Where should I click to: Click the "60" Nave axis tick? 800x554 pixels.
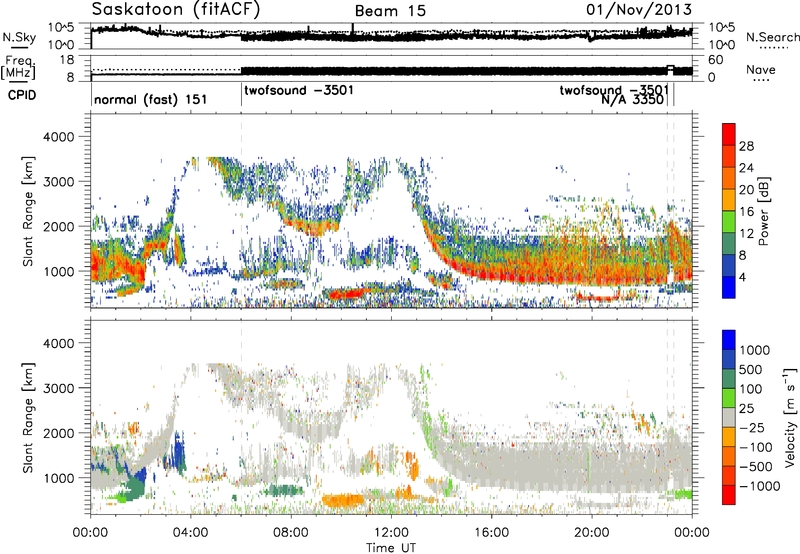(x=716, y=60)
